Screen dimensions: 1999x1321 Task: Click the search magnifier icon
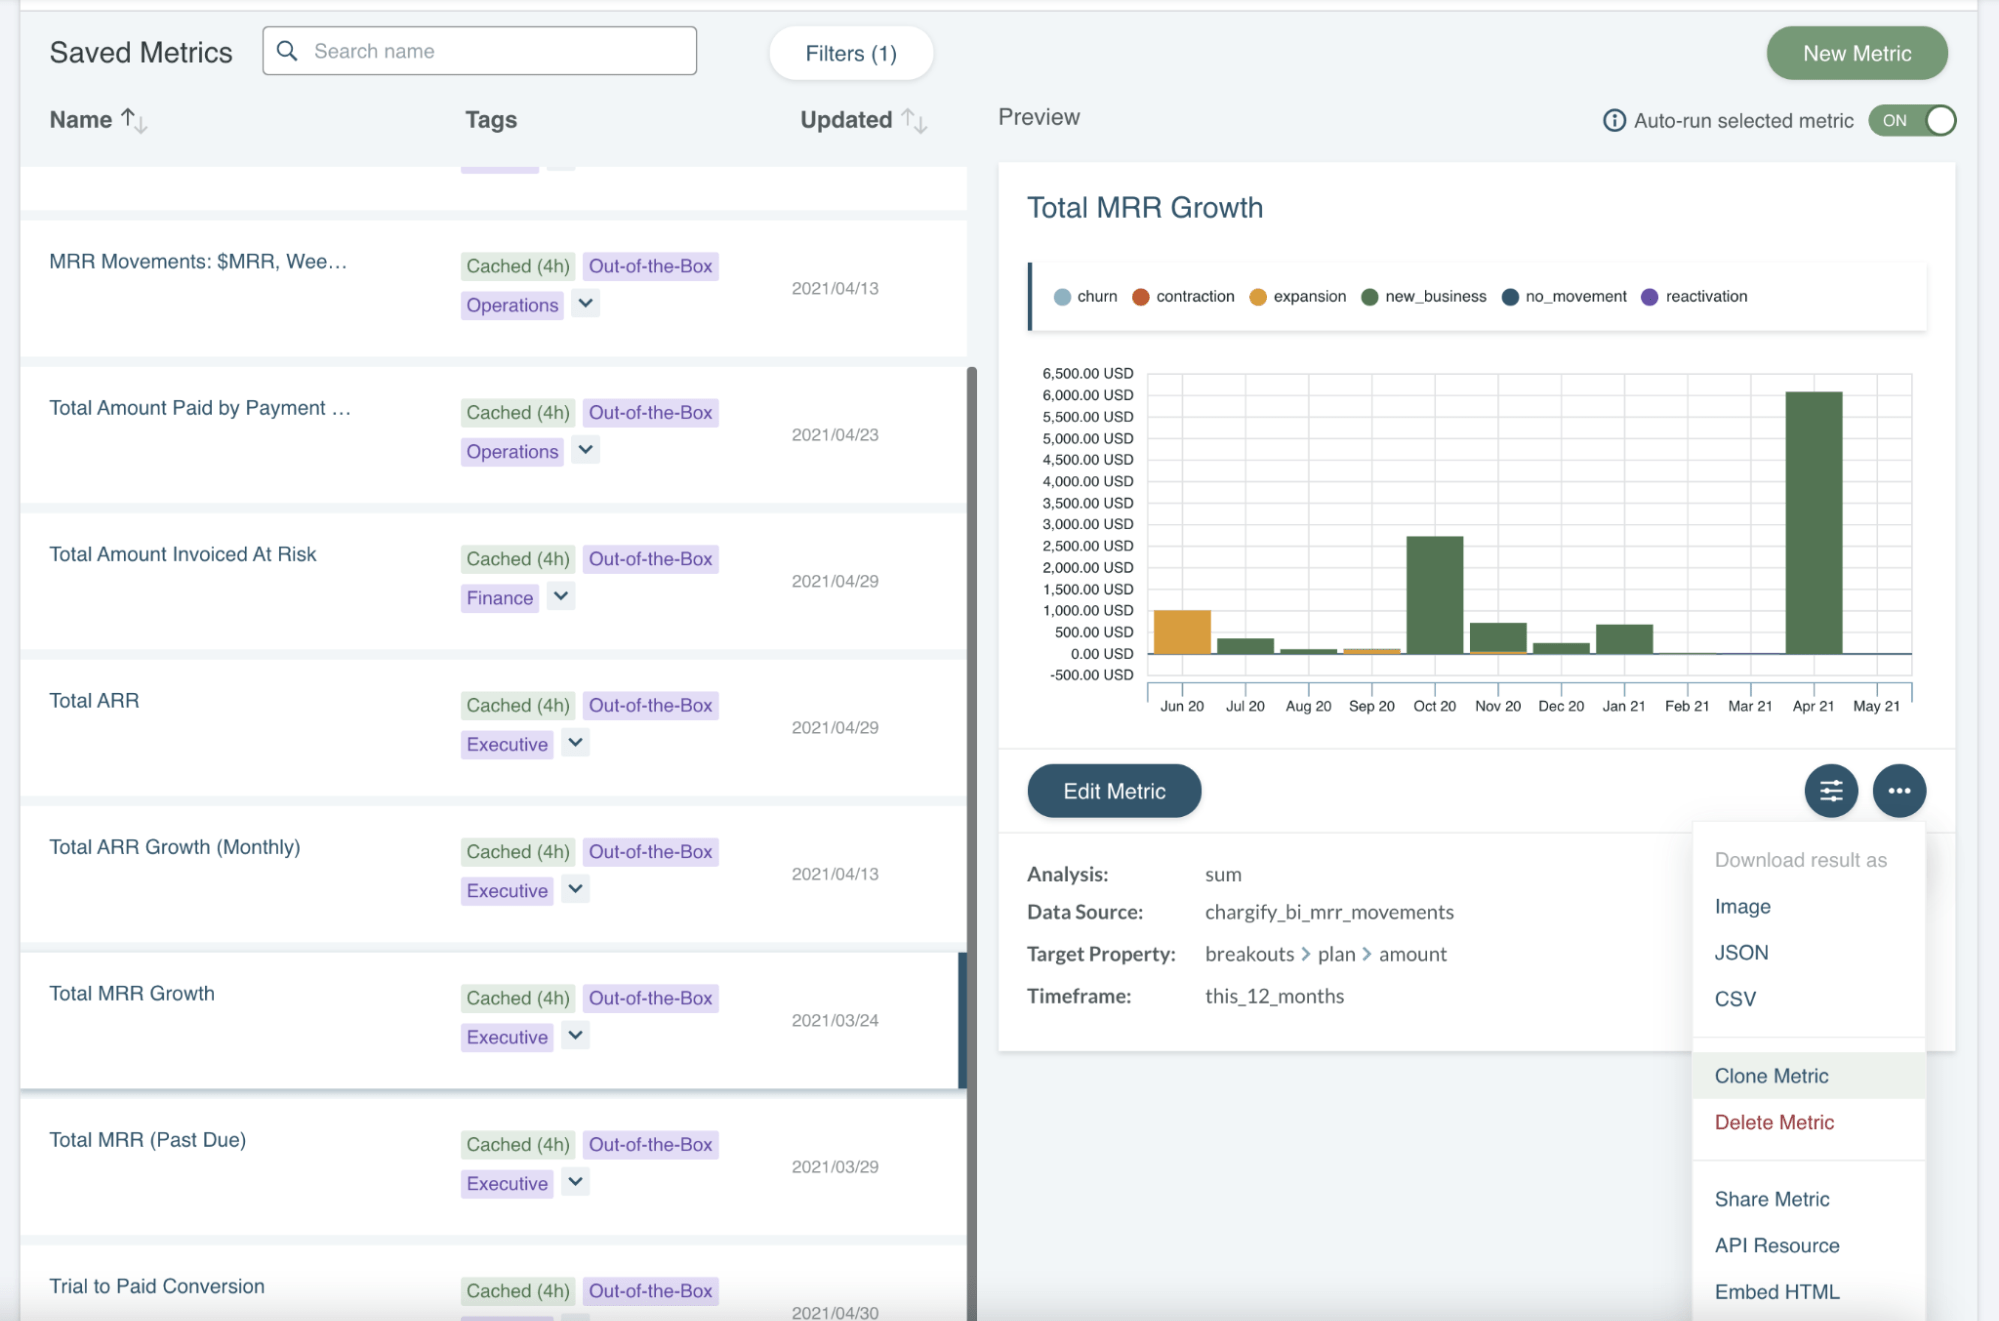tap(287, 51)
